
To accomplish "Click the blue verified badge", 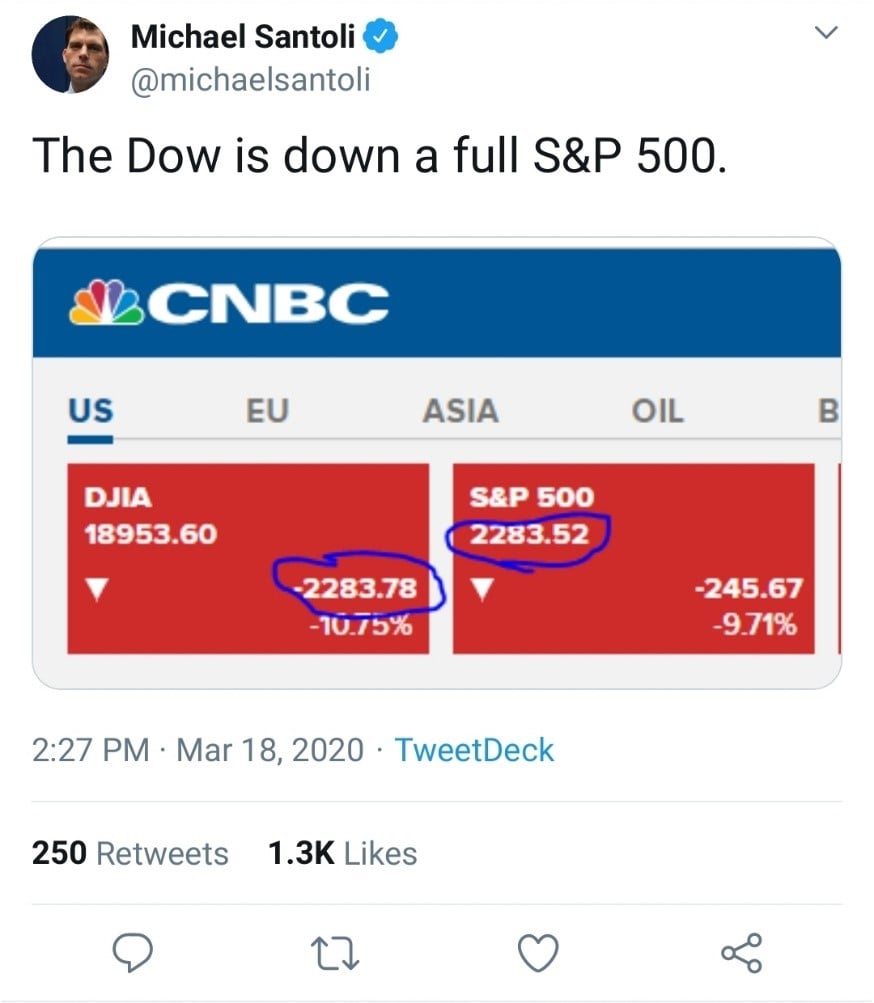I will coord(382,38).
